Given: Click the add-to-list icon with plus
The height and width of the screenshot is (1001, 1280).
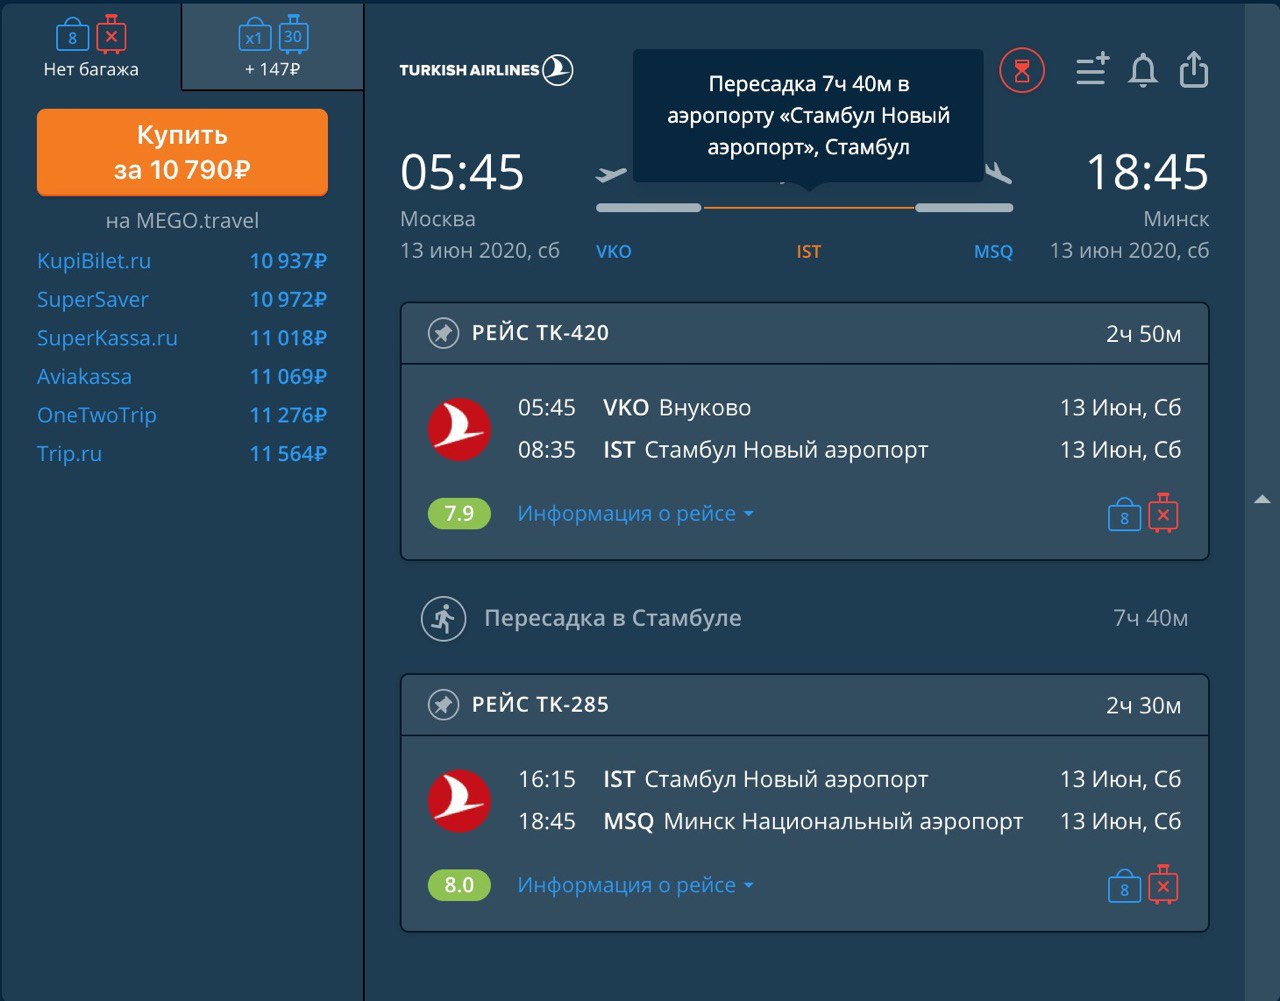Looking at the screenshot, I should point(1092,70).
